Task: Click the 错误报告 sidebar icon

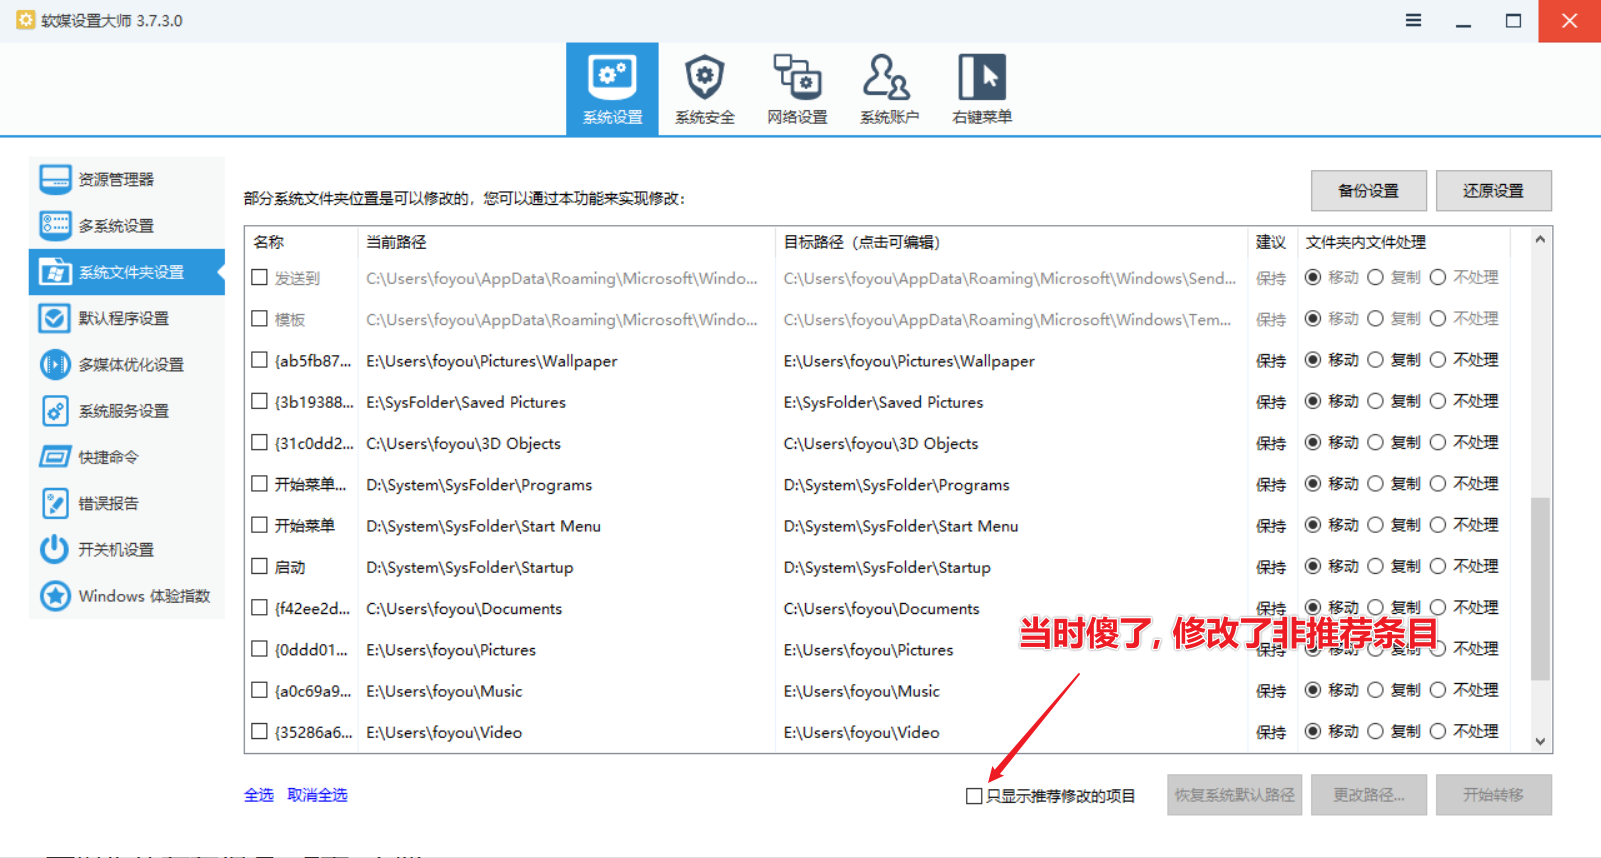Action: [55, 503]
